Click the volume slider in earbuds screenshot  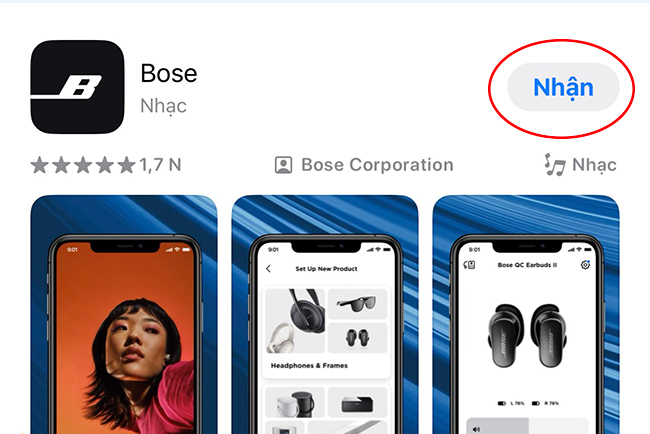click(527, 427)
